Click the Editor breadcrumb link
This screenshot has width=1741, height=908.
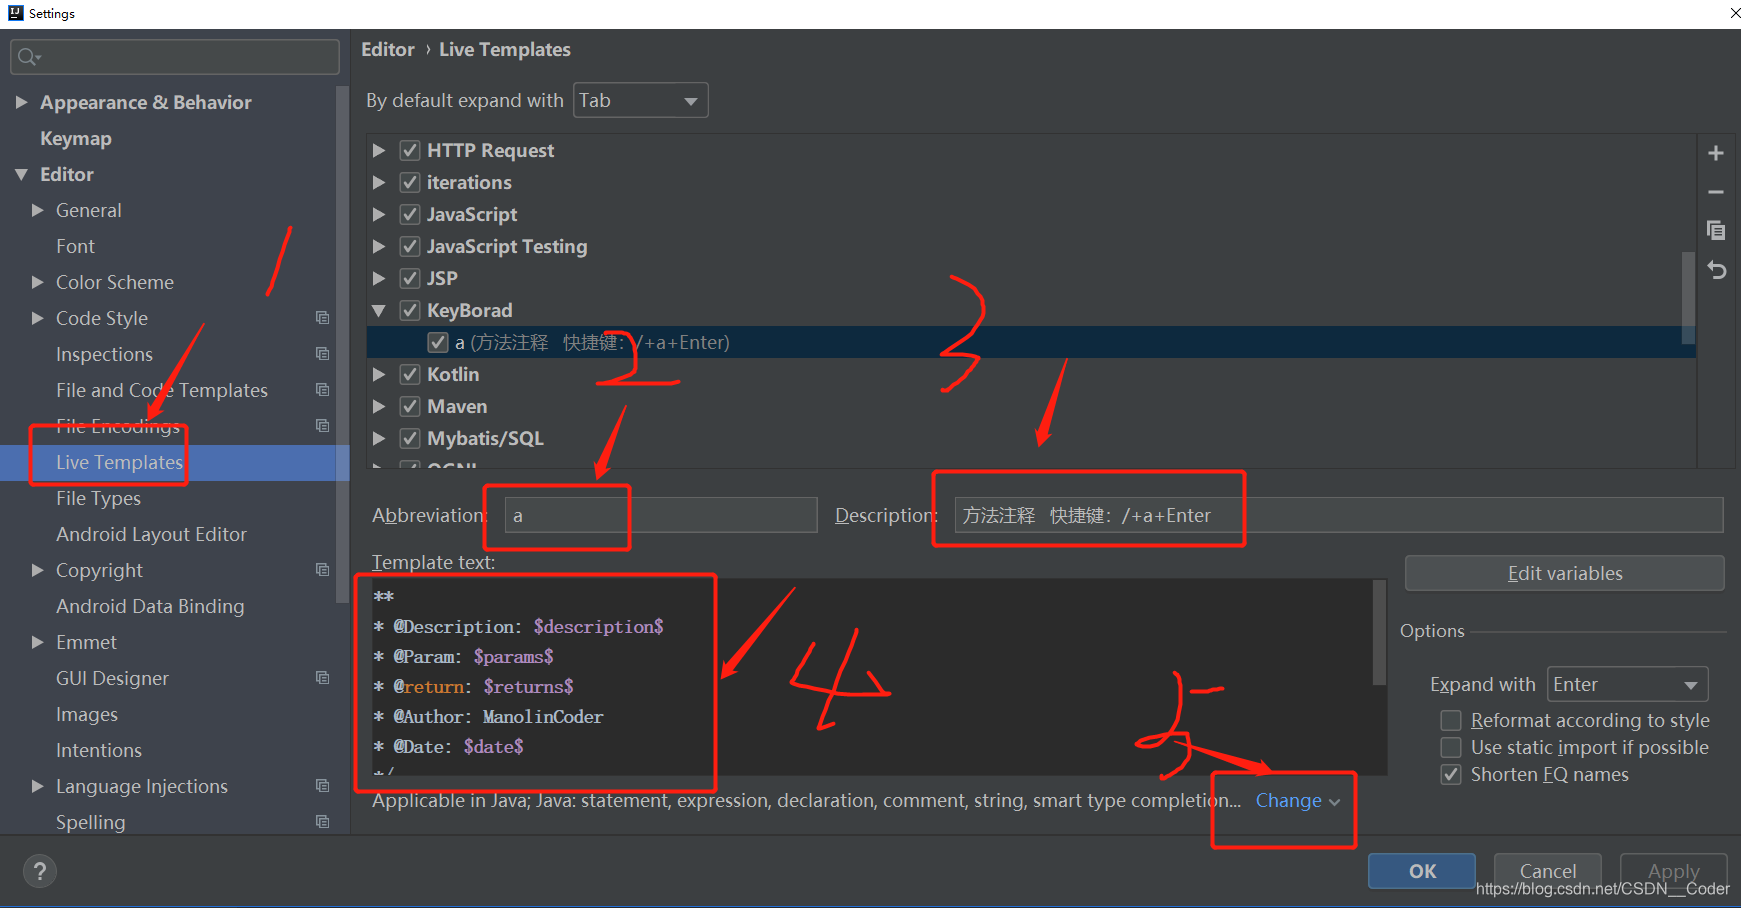[x=388, y=49]
